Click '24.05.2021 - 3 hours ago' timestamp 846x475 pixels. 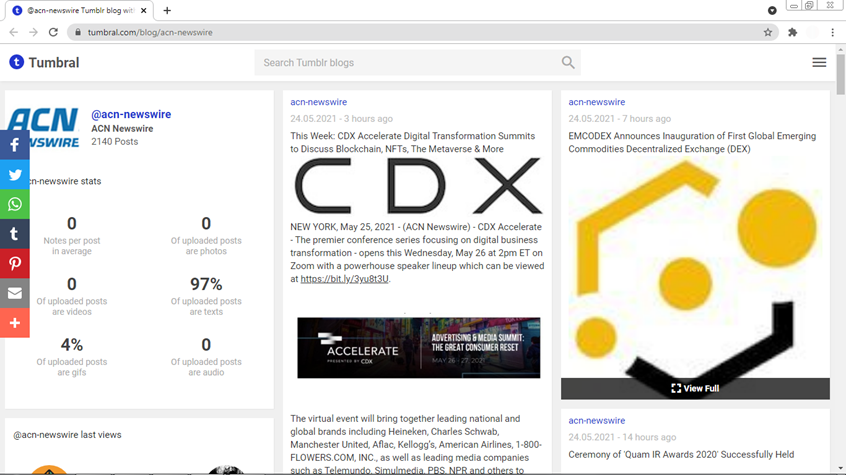[342, 119]
